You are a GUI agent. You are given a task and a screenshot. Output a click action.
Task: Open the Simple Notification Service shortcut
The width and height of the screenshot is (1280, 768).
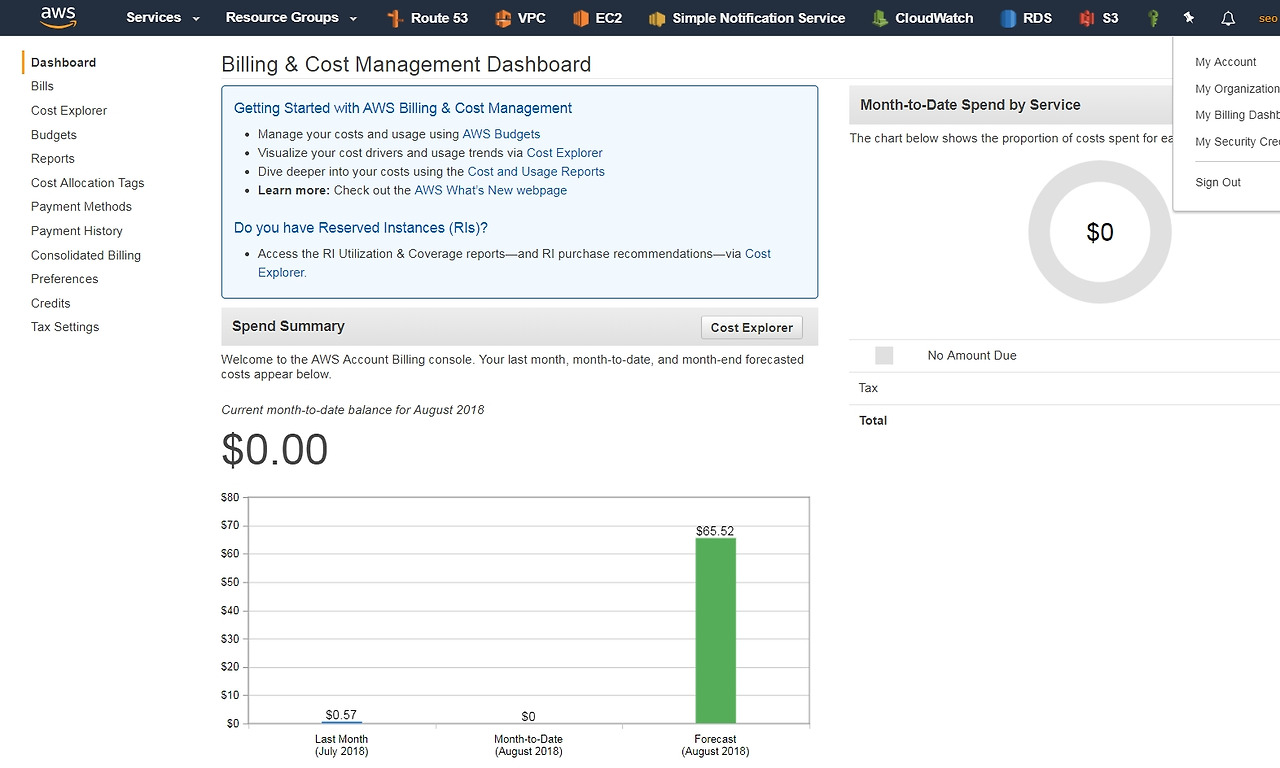(746, 18)
